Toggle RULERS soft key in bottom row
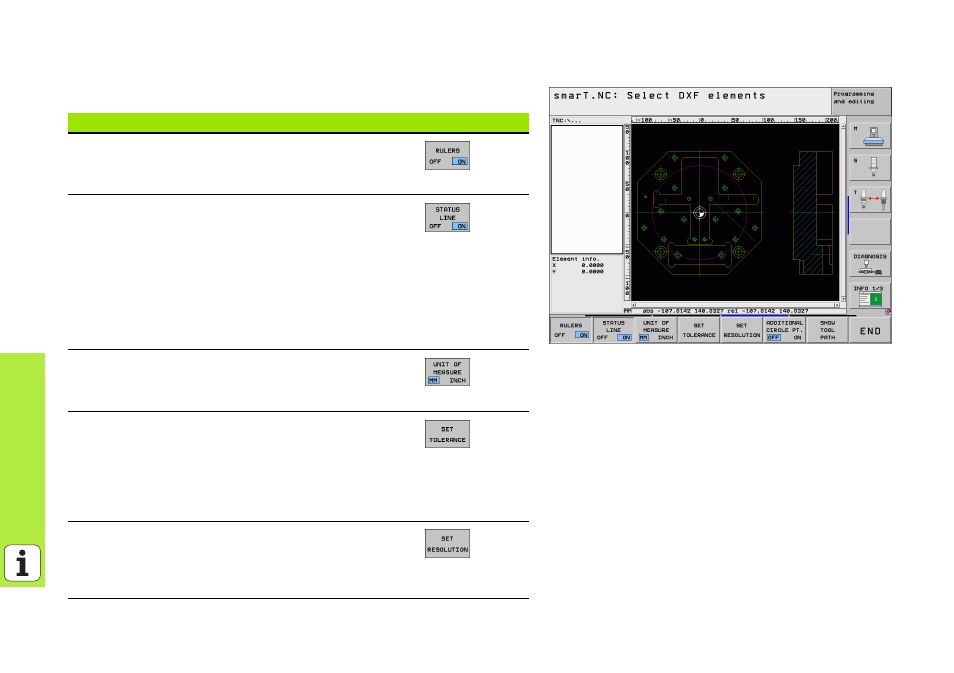 [571, 330]
